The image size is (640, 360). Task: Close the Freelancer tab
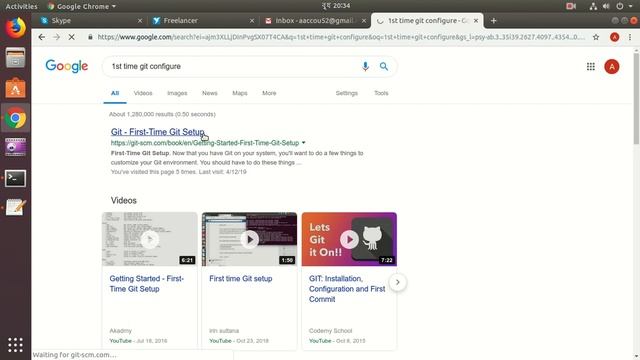coord(252,20)
